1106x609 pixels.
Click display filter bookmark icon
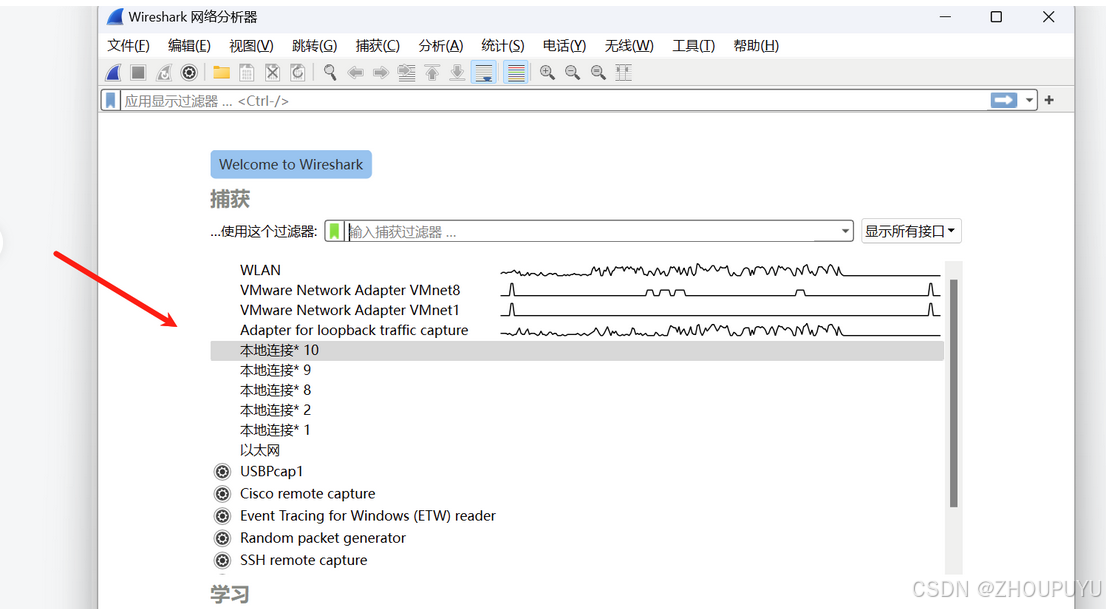click(111, 100)
